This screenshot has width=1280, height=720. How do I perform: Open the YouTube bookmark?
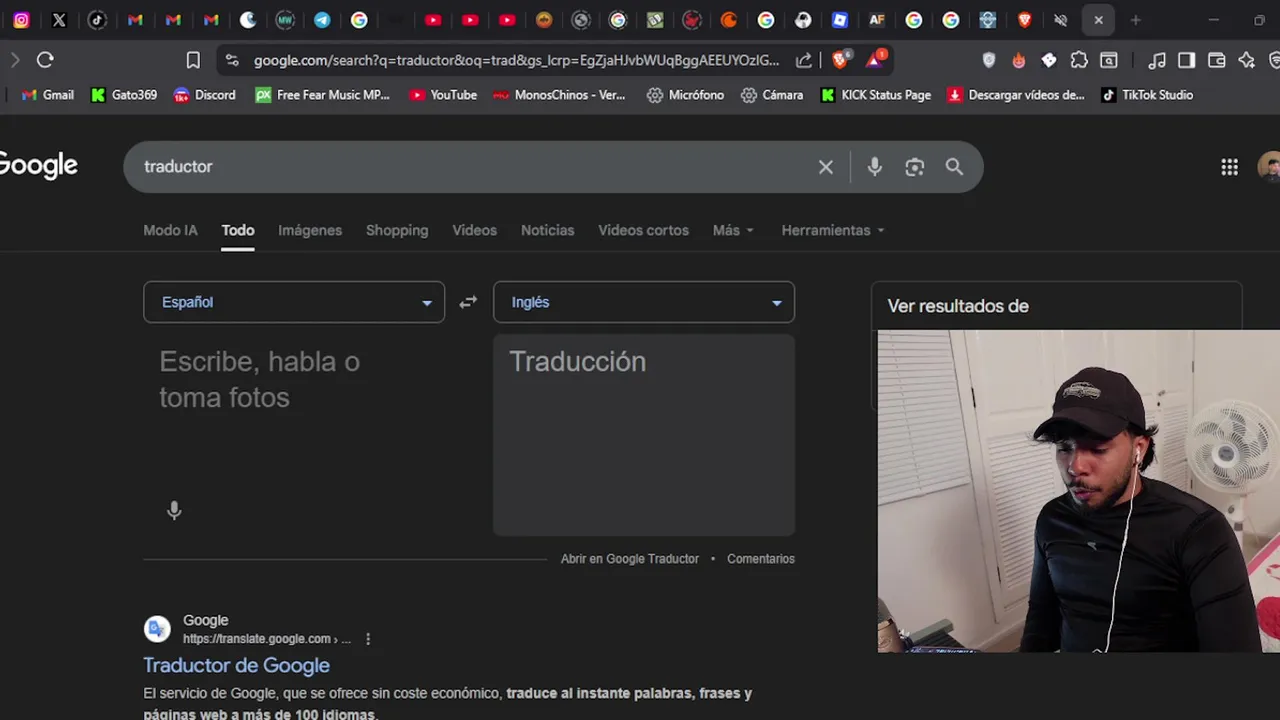pos(443,95)
